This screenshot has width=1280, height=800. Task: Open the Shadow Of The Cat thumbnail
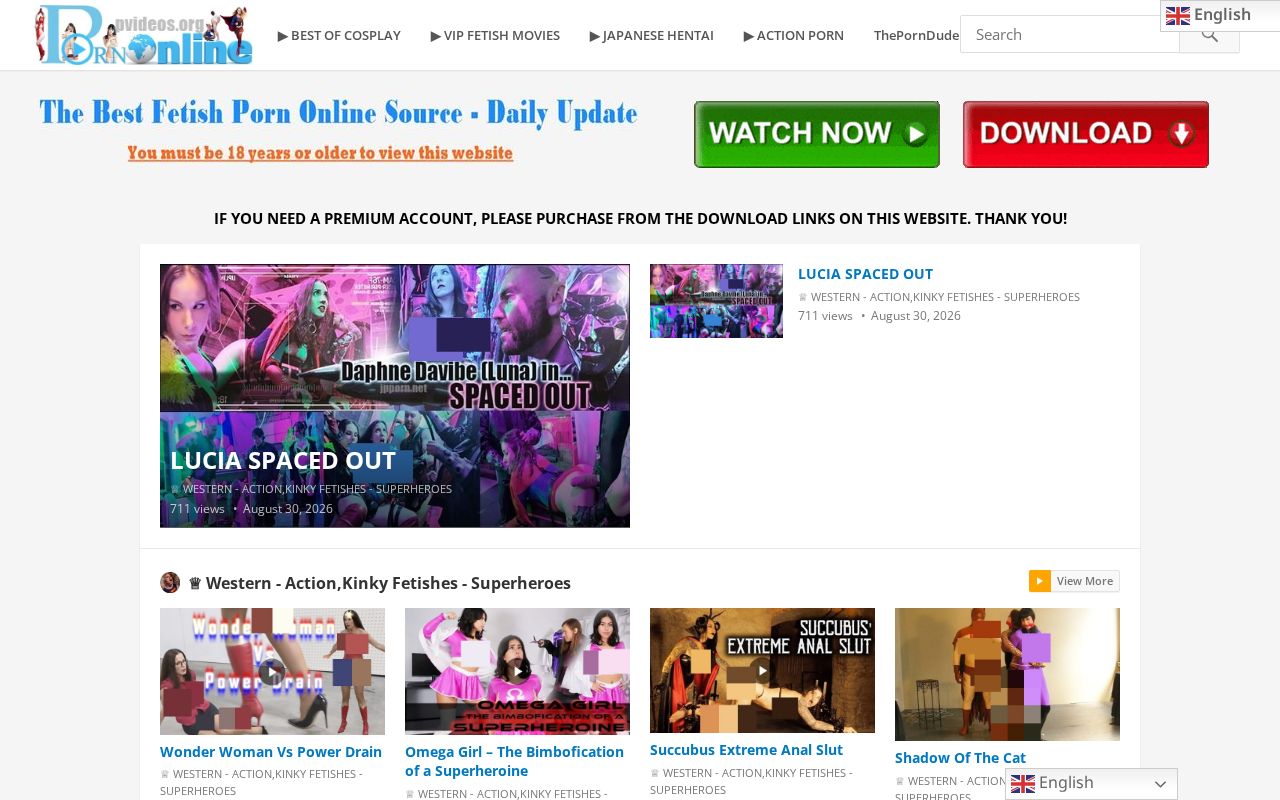[1007, 674]
